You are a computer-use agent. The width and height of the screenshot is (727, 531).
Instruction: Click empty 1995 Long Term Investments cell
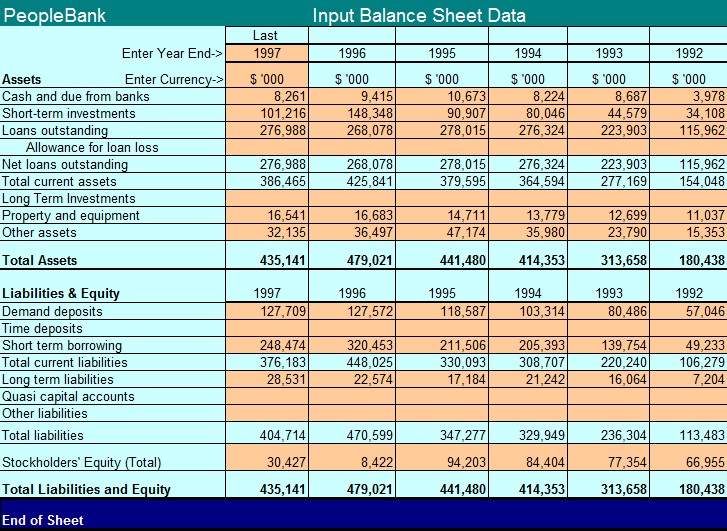point(440,199)
